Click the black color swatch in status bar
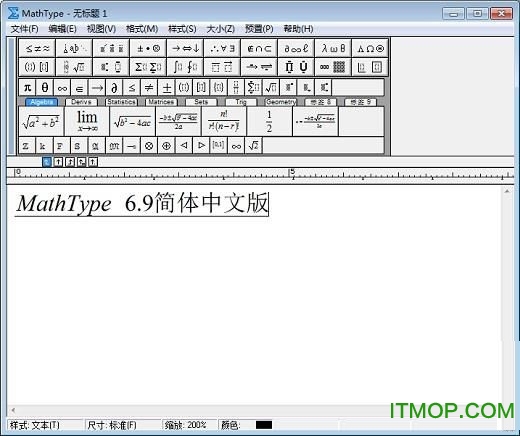This screenshot has height=436, width=520. (x=264, y=425)
